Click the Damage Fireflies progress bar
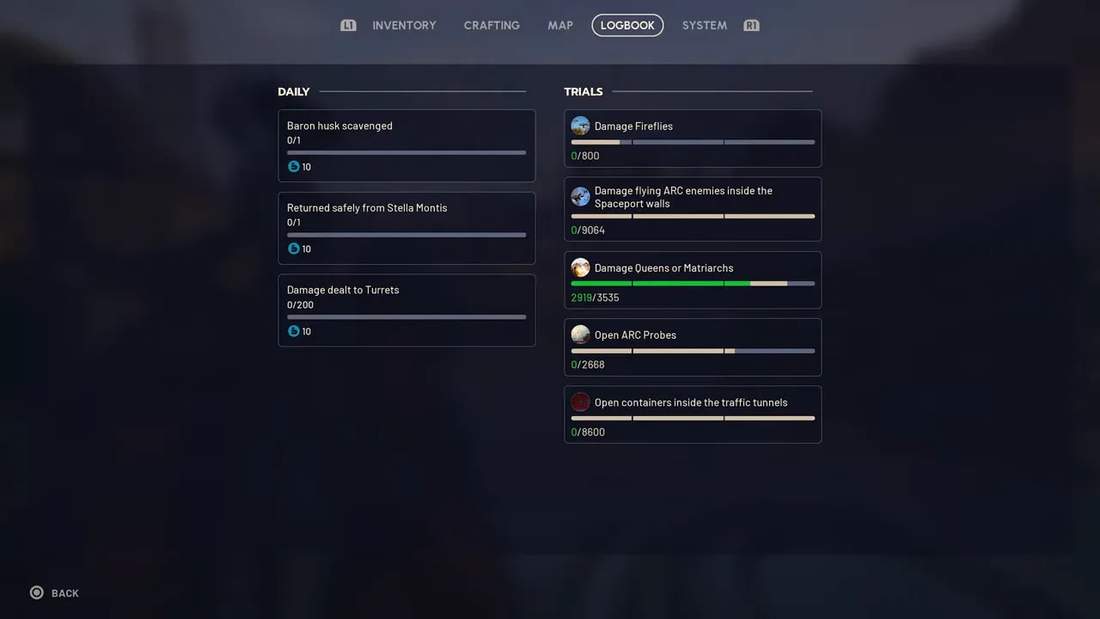 coord(693,142)
